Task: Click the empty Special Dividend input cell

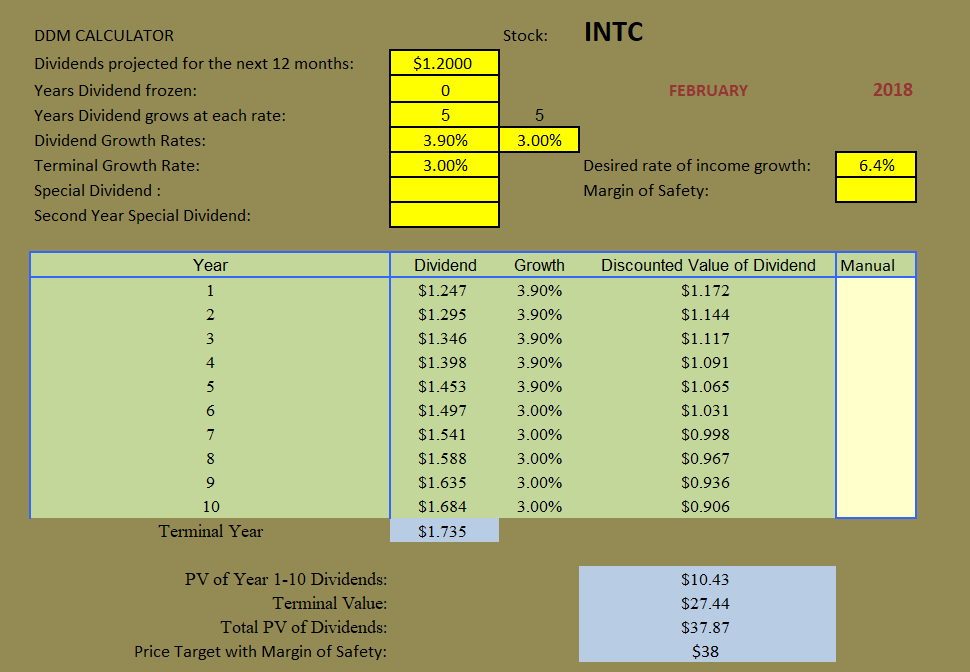Action: [x=444, y=190]
